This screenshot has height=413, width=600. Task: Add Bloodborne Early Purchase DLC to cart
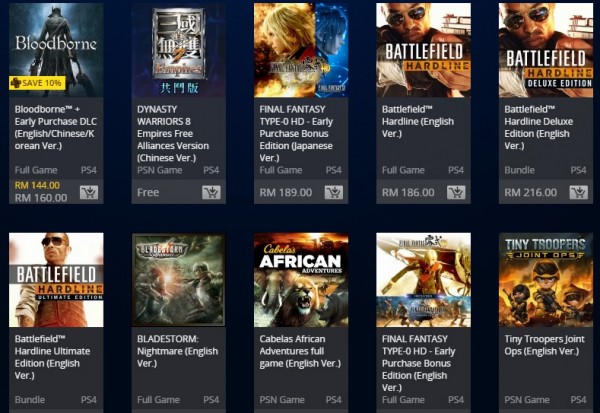(x=89, y=192)
